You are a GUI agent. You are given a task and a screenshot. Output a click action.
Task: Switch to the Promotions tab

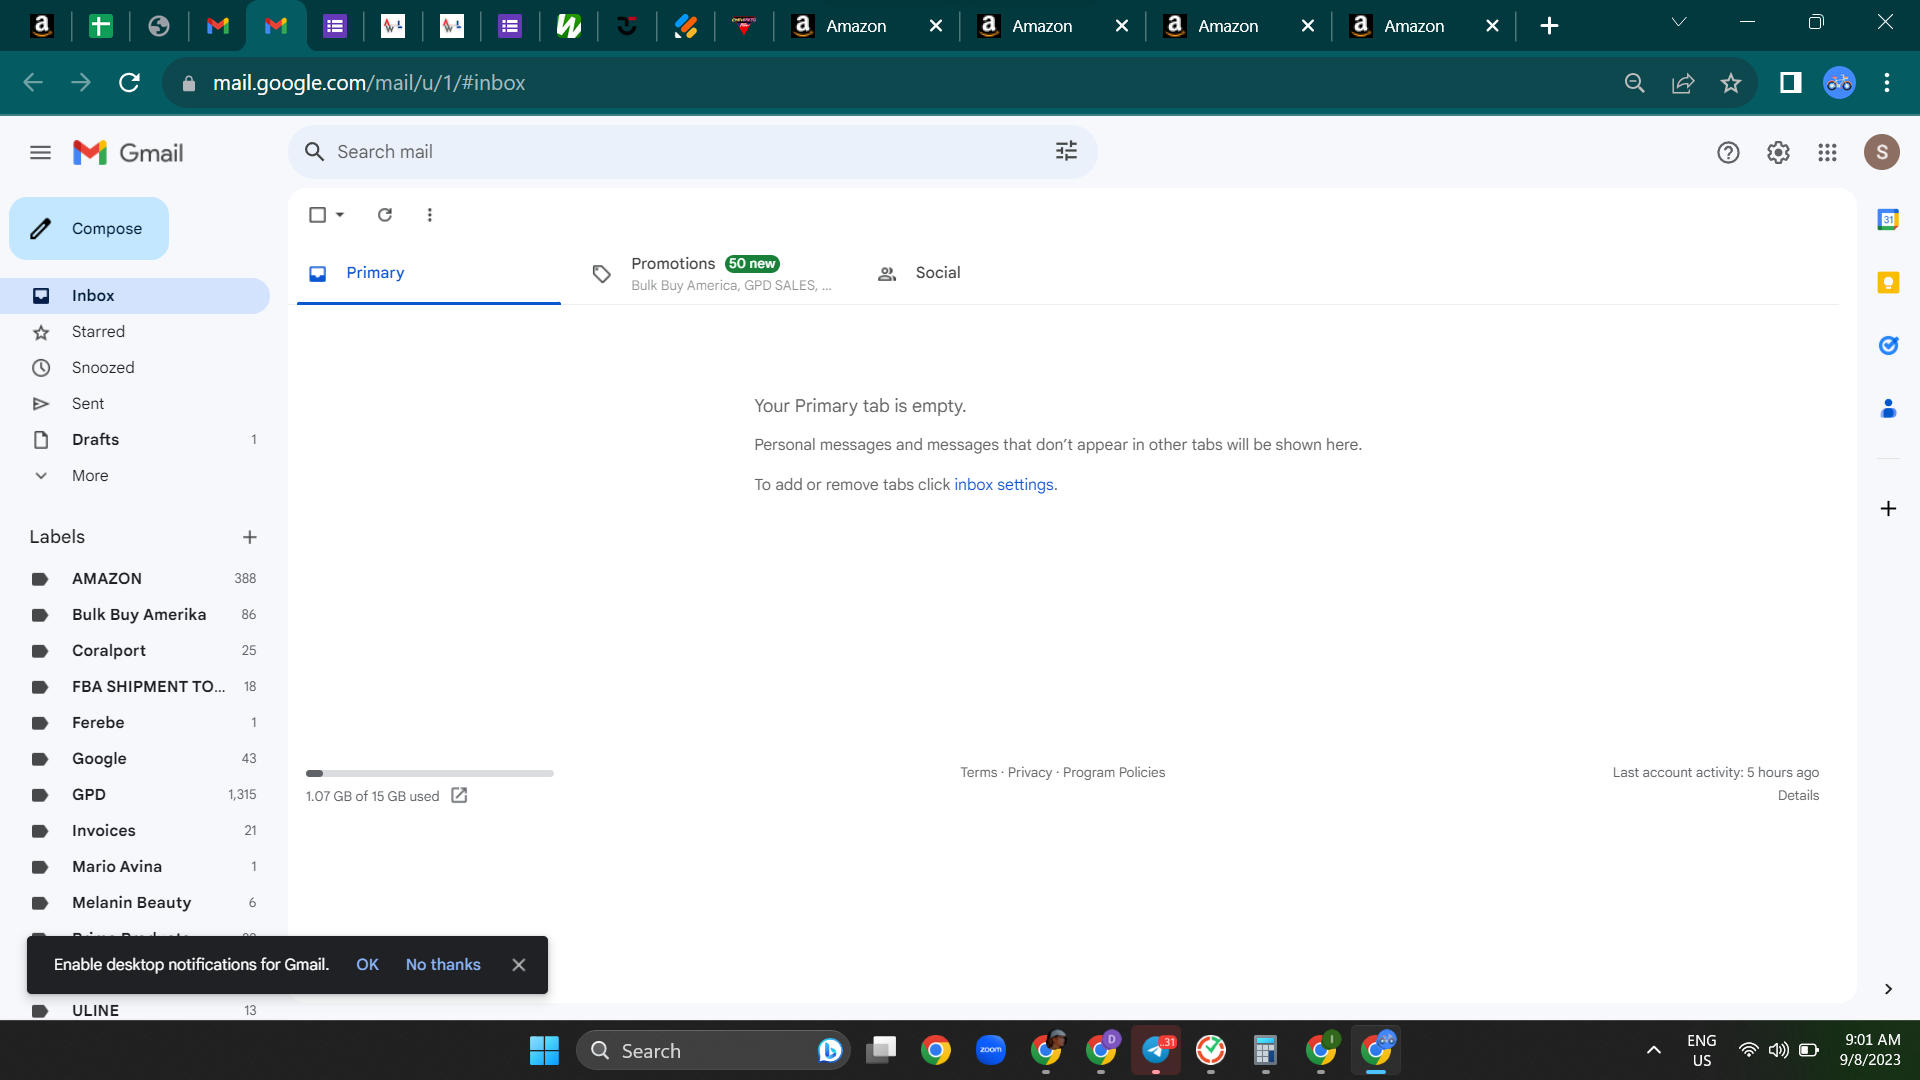[x=712, y=273]
